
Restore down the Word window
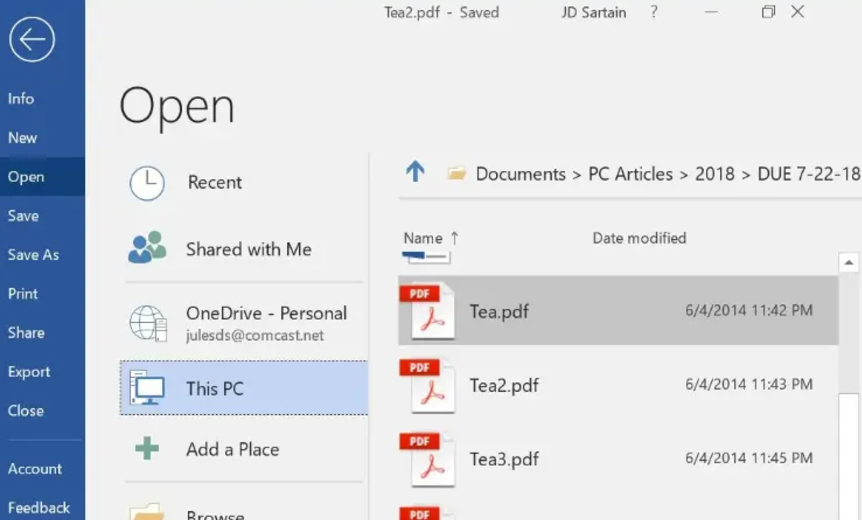coord(768,12)
